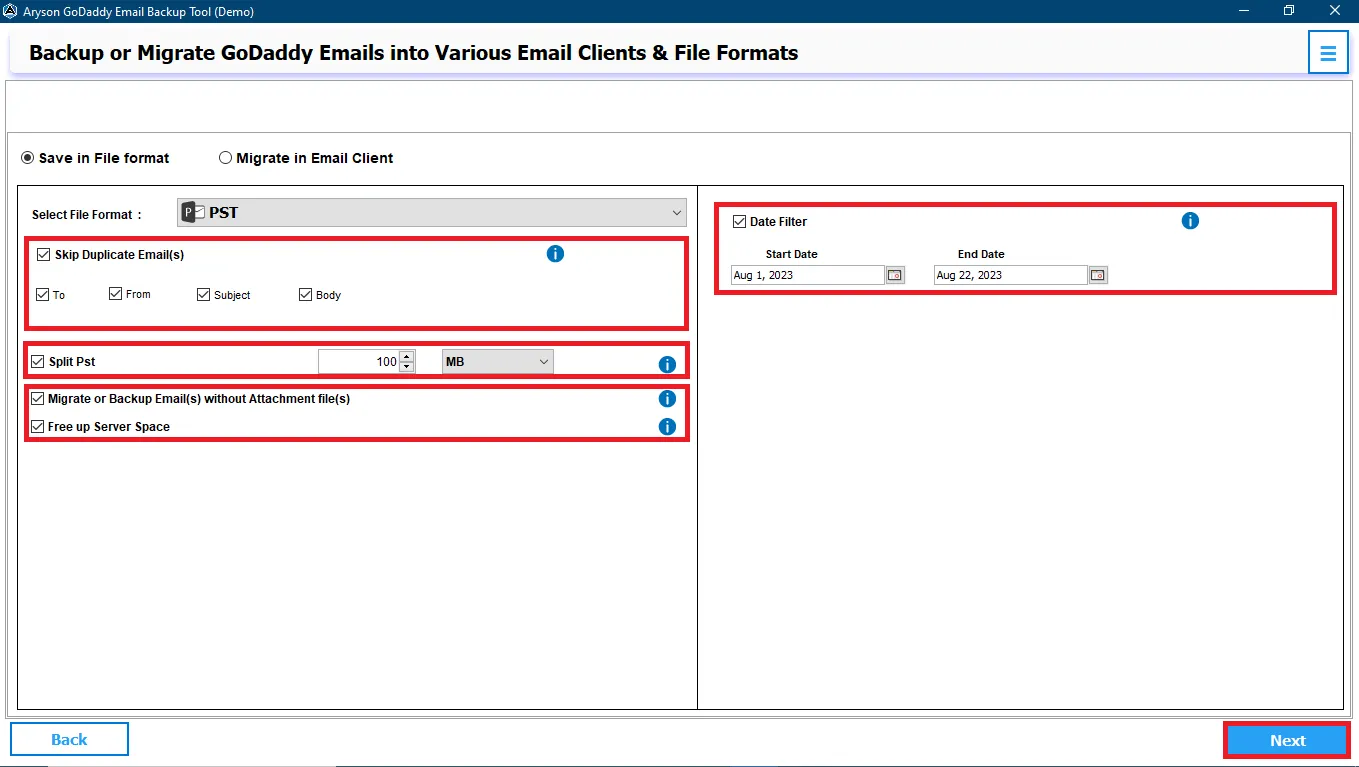1359x767 pixels.
Task: Click the split size field showing 100
Action: click(359, 362)
